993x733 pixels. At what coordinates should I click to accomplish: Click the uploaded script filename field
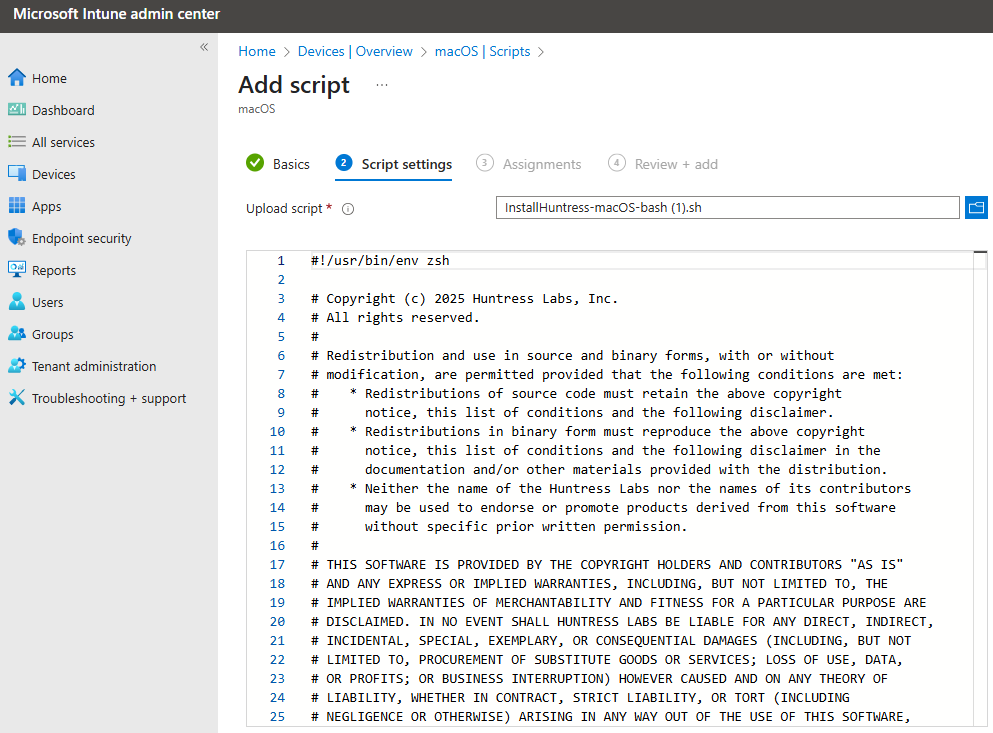click(728, 207)
